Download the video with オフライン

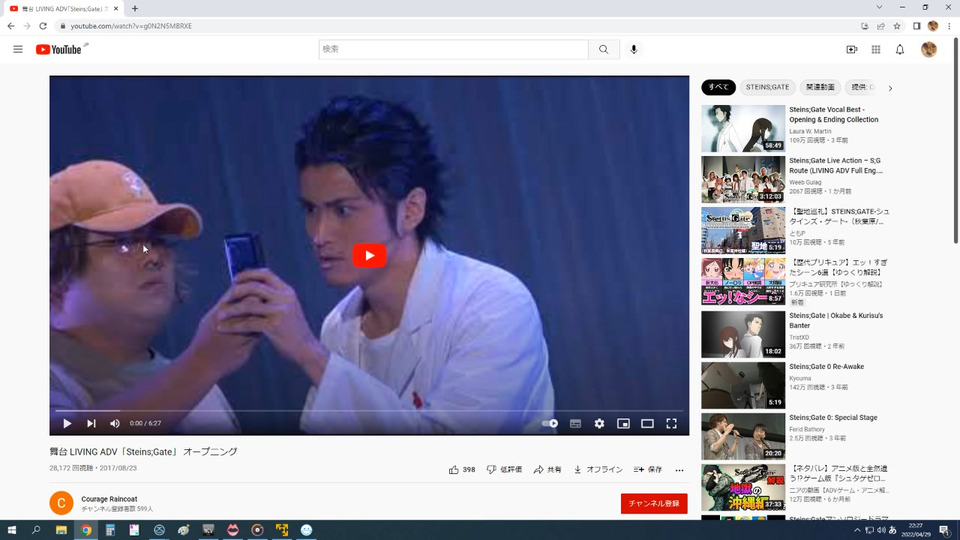click(598, 470)
